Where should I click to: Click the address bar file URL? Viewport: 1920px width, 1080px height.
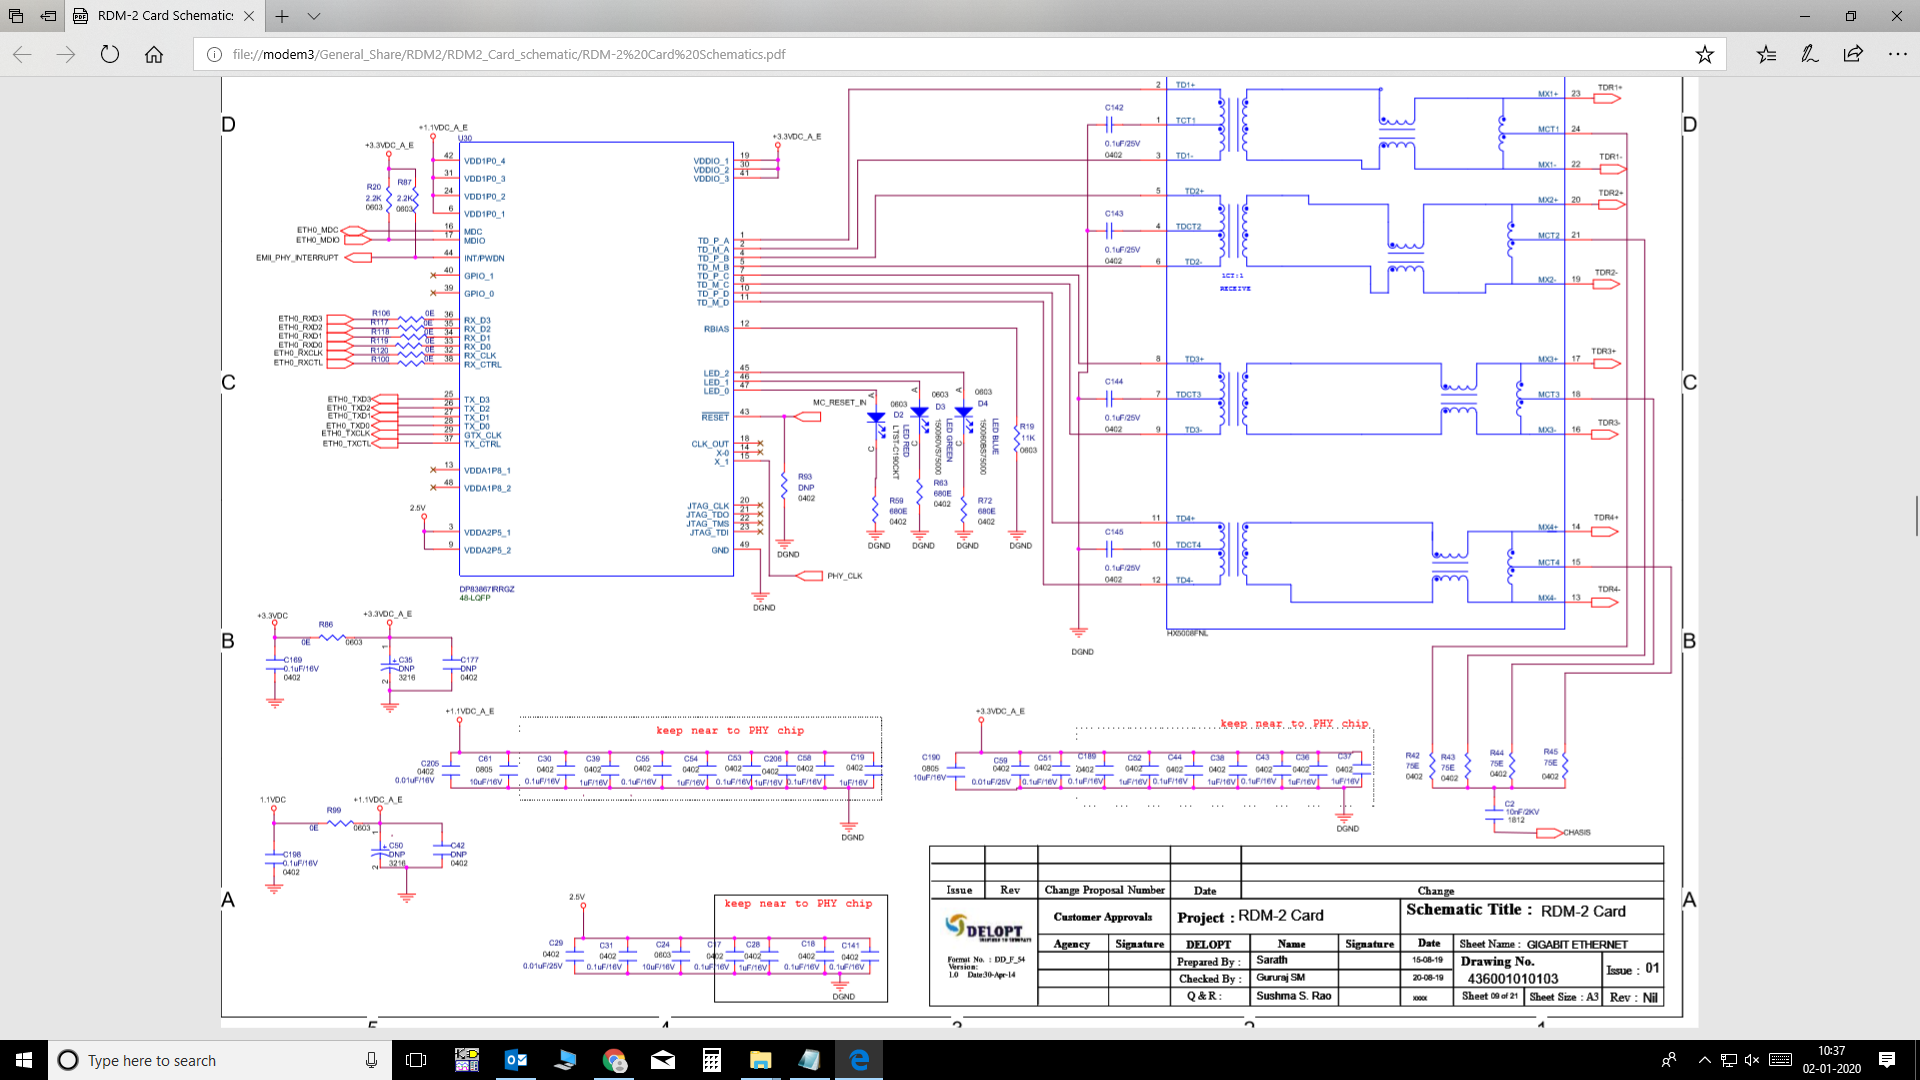[508, 54]
